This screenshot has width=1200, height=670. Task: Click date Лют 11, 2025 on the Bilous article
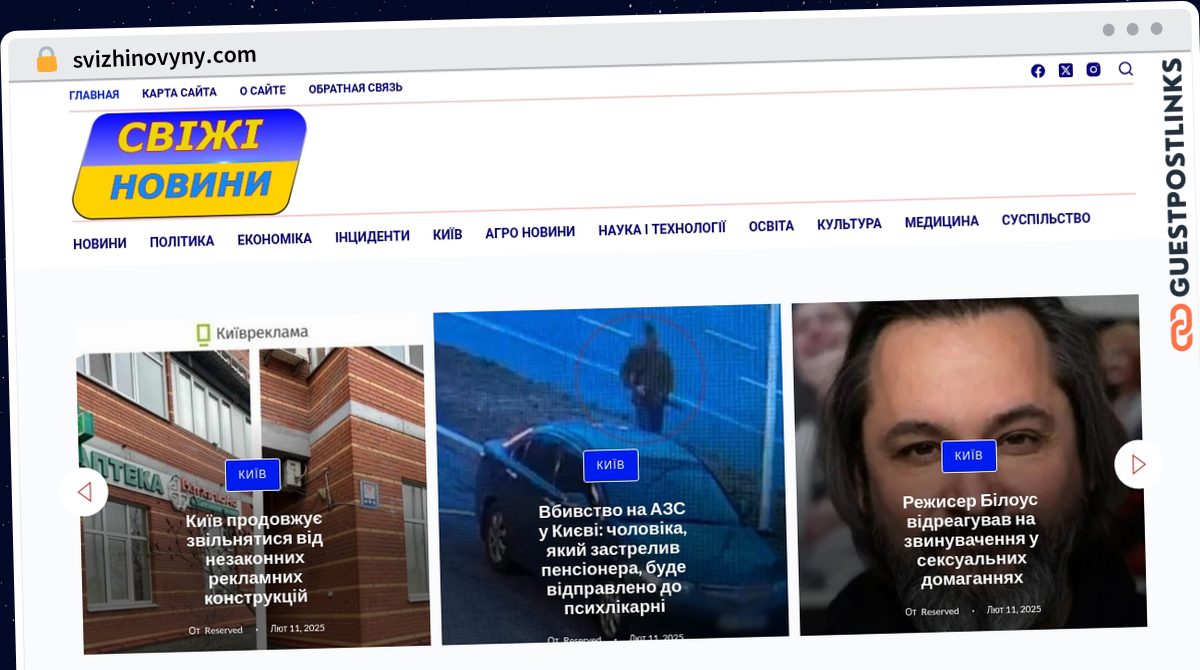click(x=1013, y=609)
